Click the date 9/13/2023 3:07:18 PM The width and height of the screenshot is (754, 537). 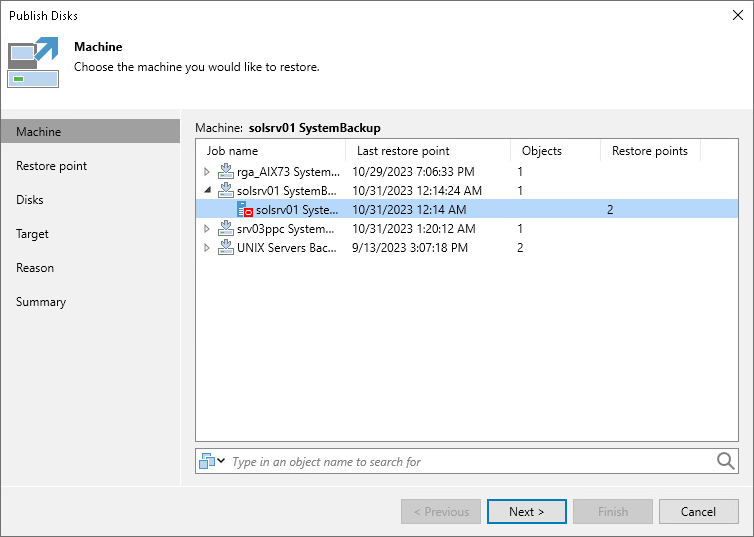[410, 248]
